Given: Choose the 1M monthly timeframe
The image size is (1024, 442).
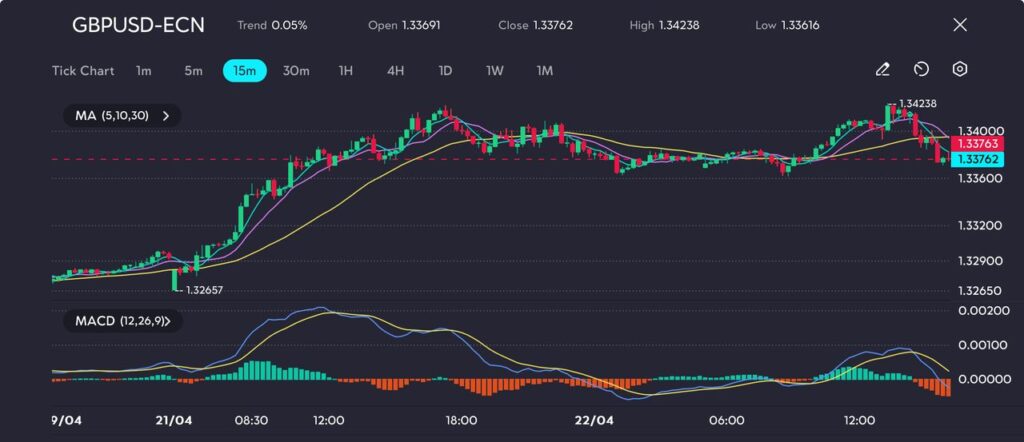Looking at the screenshot, I should (x=544, y=71).
